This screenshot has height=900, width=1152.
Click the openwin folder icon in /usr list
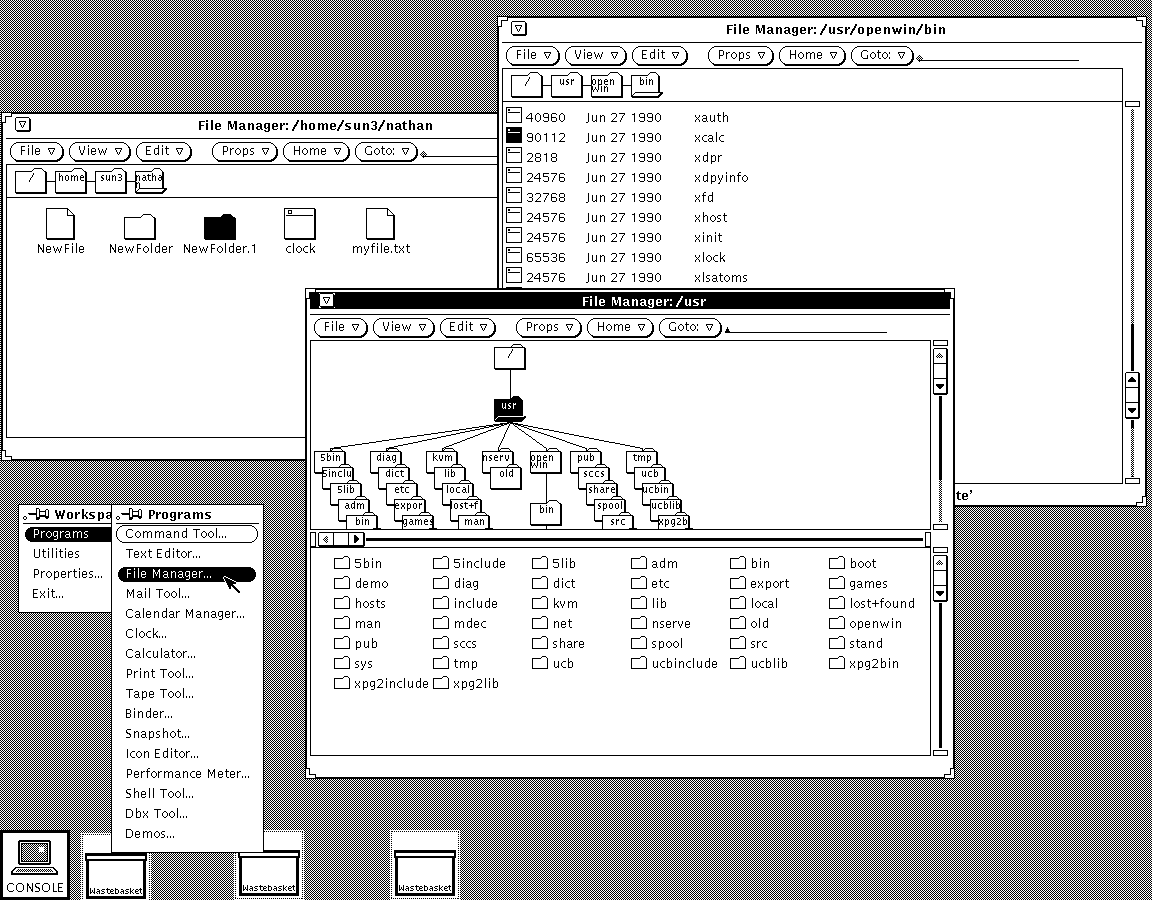[x=837, y=623]
